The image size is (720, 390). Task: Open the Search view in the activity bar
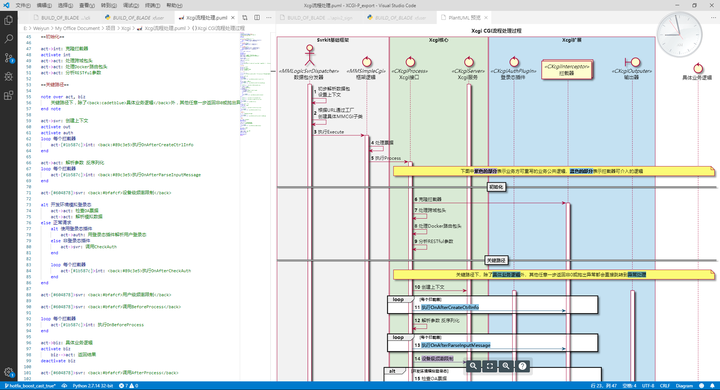(x=8, y=39)
